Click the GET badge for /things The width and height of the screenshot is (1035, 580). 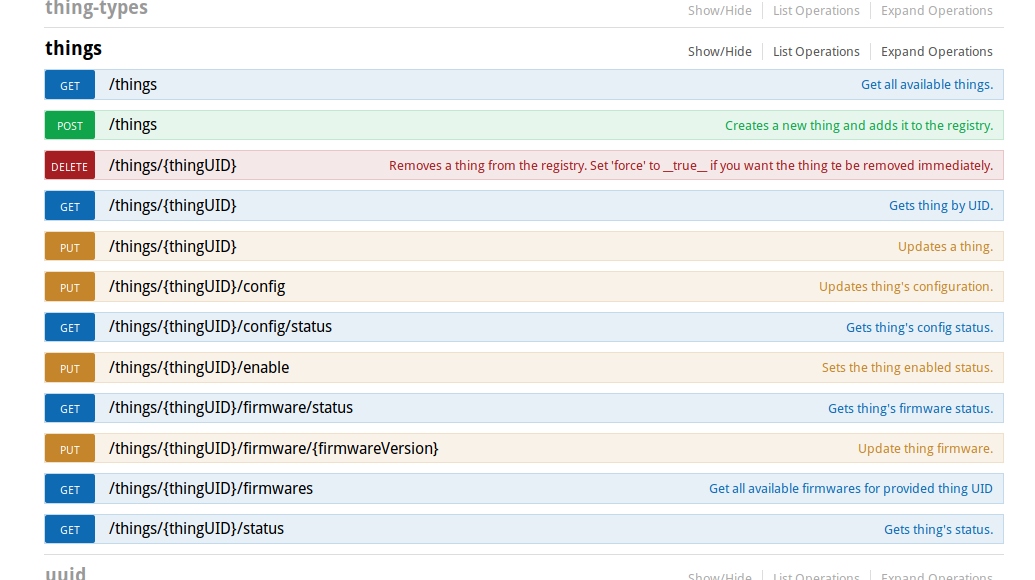tap(70, 85)
